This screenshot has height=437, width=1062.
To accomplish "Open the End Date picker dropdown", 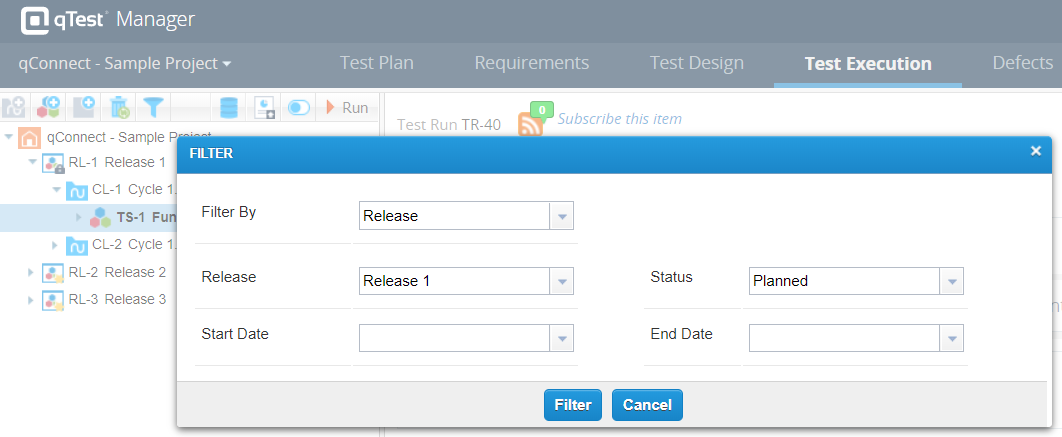I will (951, 340).
